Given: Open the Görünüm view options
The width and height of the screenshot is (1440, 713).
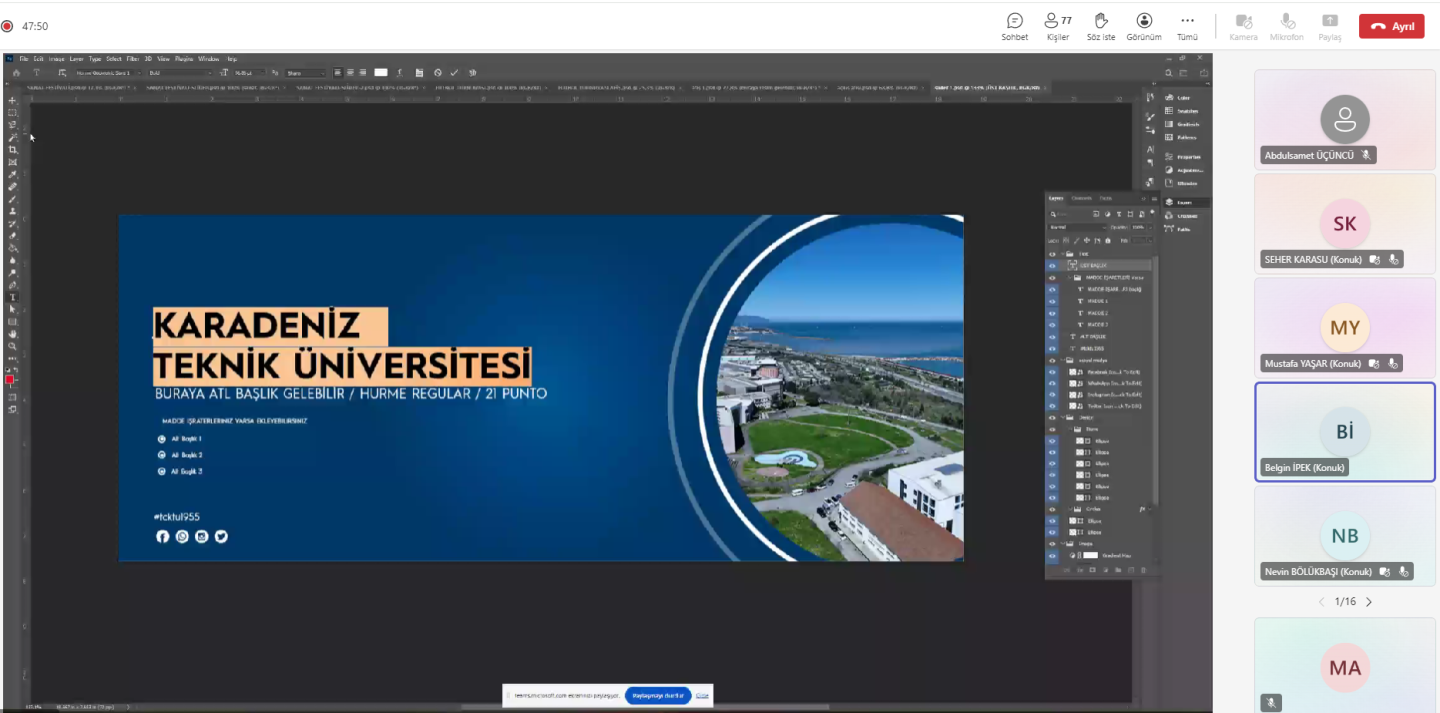Looking at the screenshot, I should (x=1144, y=27).
